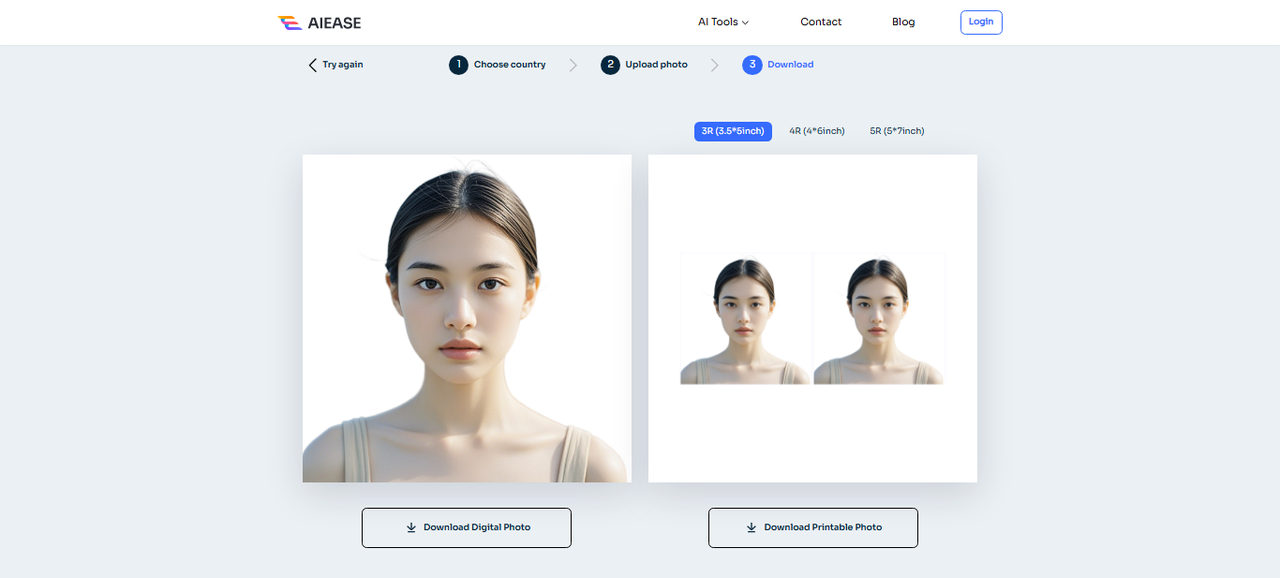This screenshot has width=1280, height=578.
Task: Switch to 4R (4*6inch) print size
Action: click(x=817, y=131)
